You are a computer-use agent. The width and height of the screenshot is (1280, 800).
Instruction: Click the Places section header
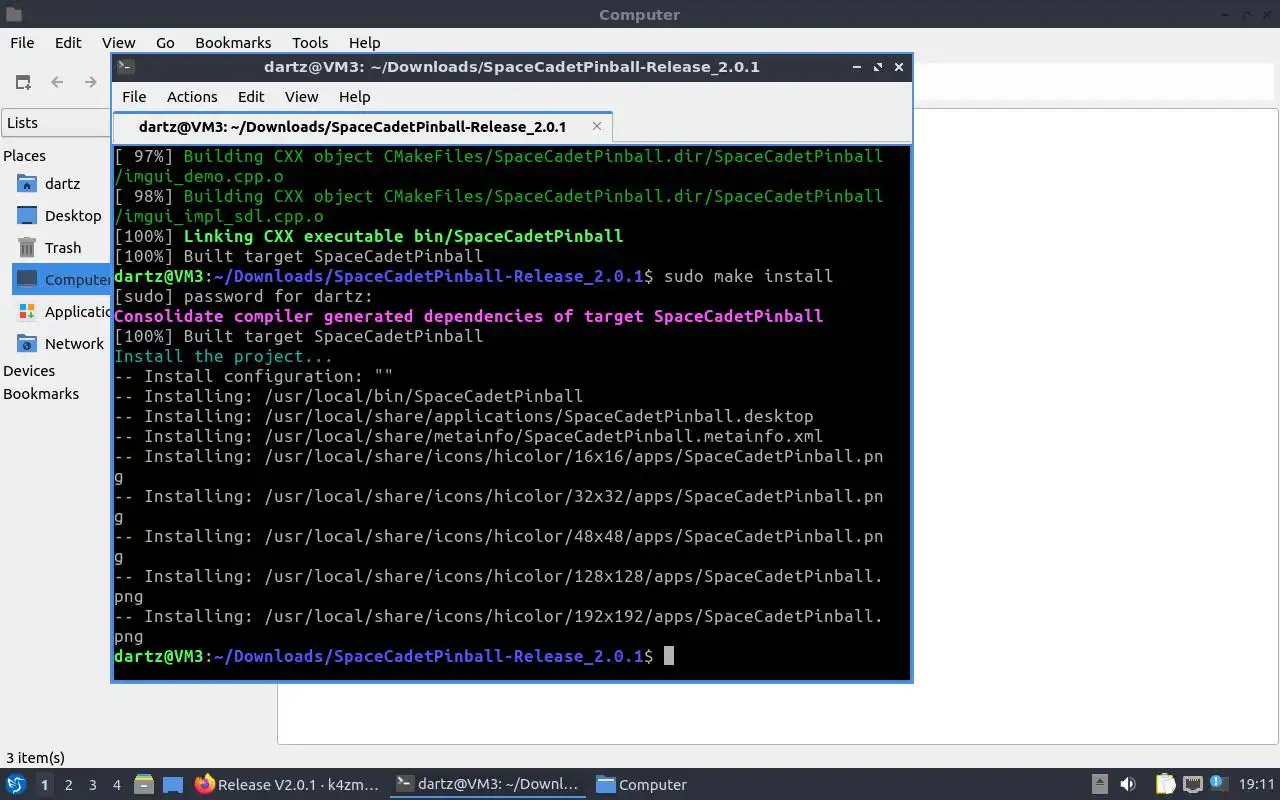click(24, 156)
